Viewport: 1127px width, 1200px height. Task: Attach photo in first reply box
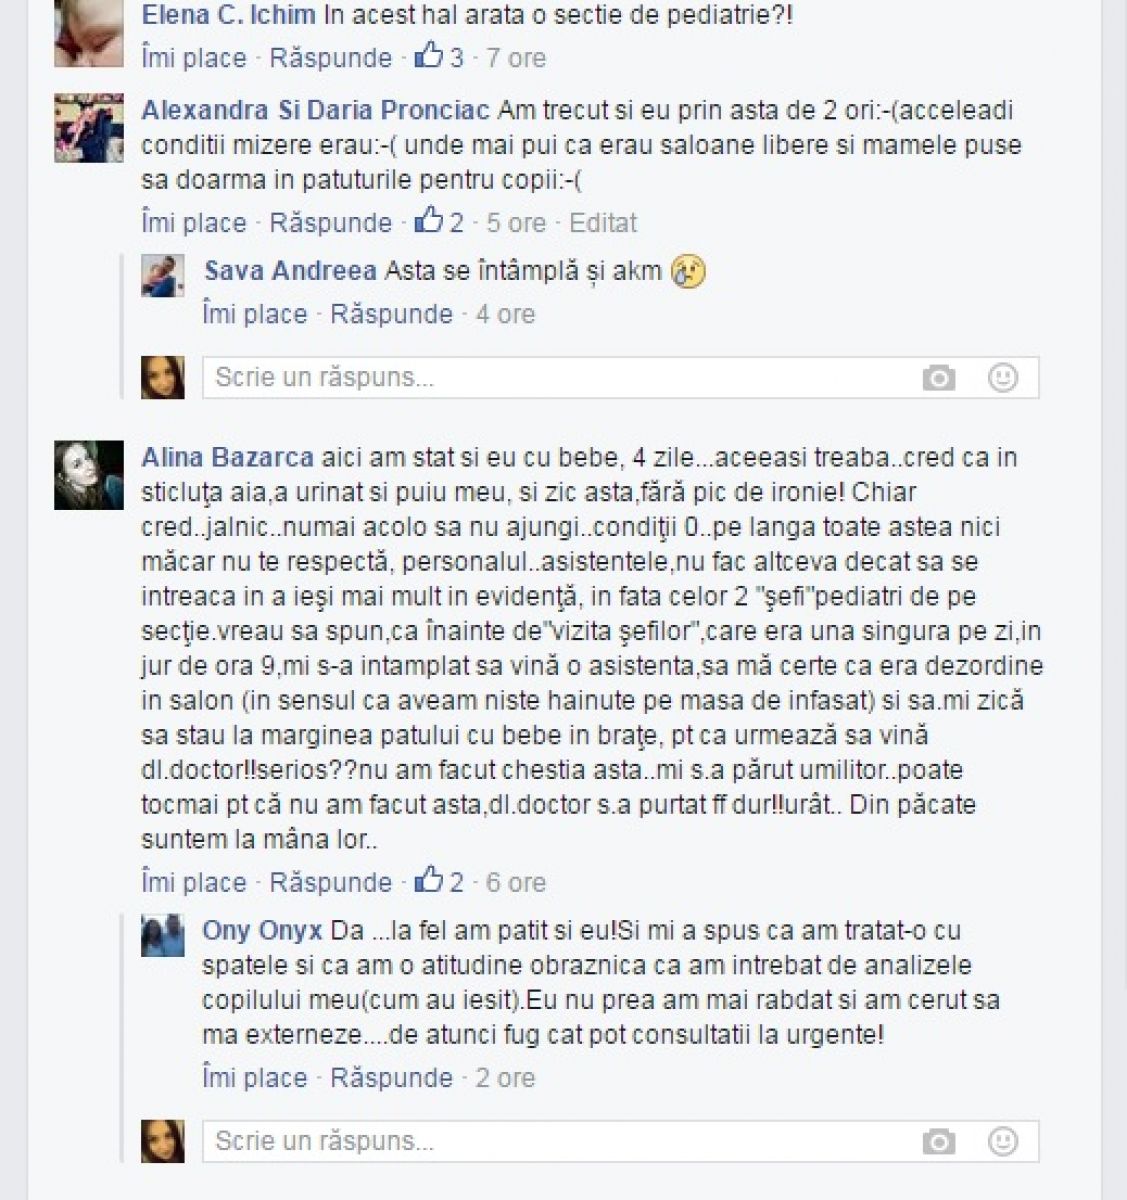(938, 378)
